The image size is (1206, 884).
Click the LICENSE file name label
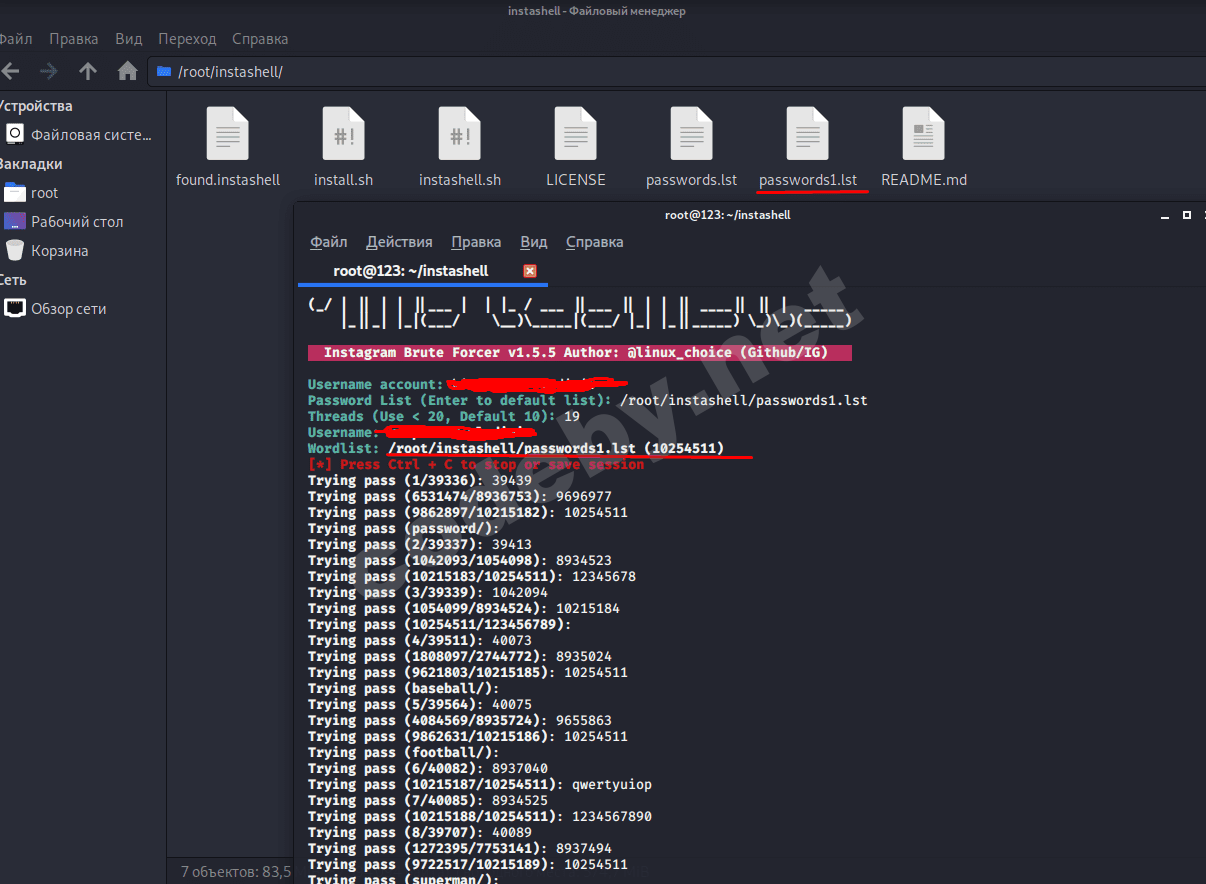[x=576, y=180]
